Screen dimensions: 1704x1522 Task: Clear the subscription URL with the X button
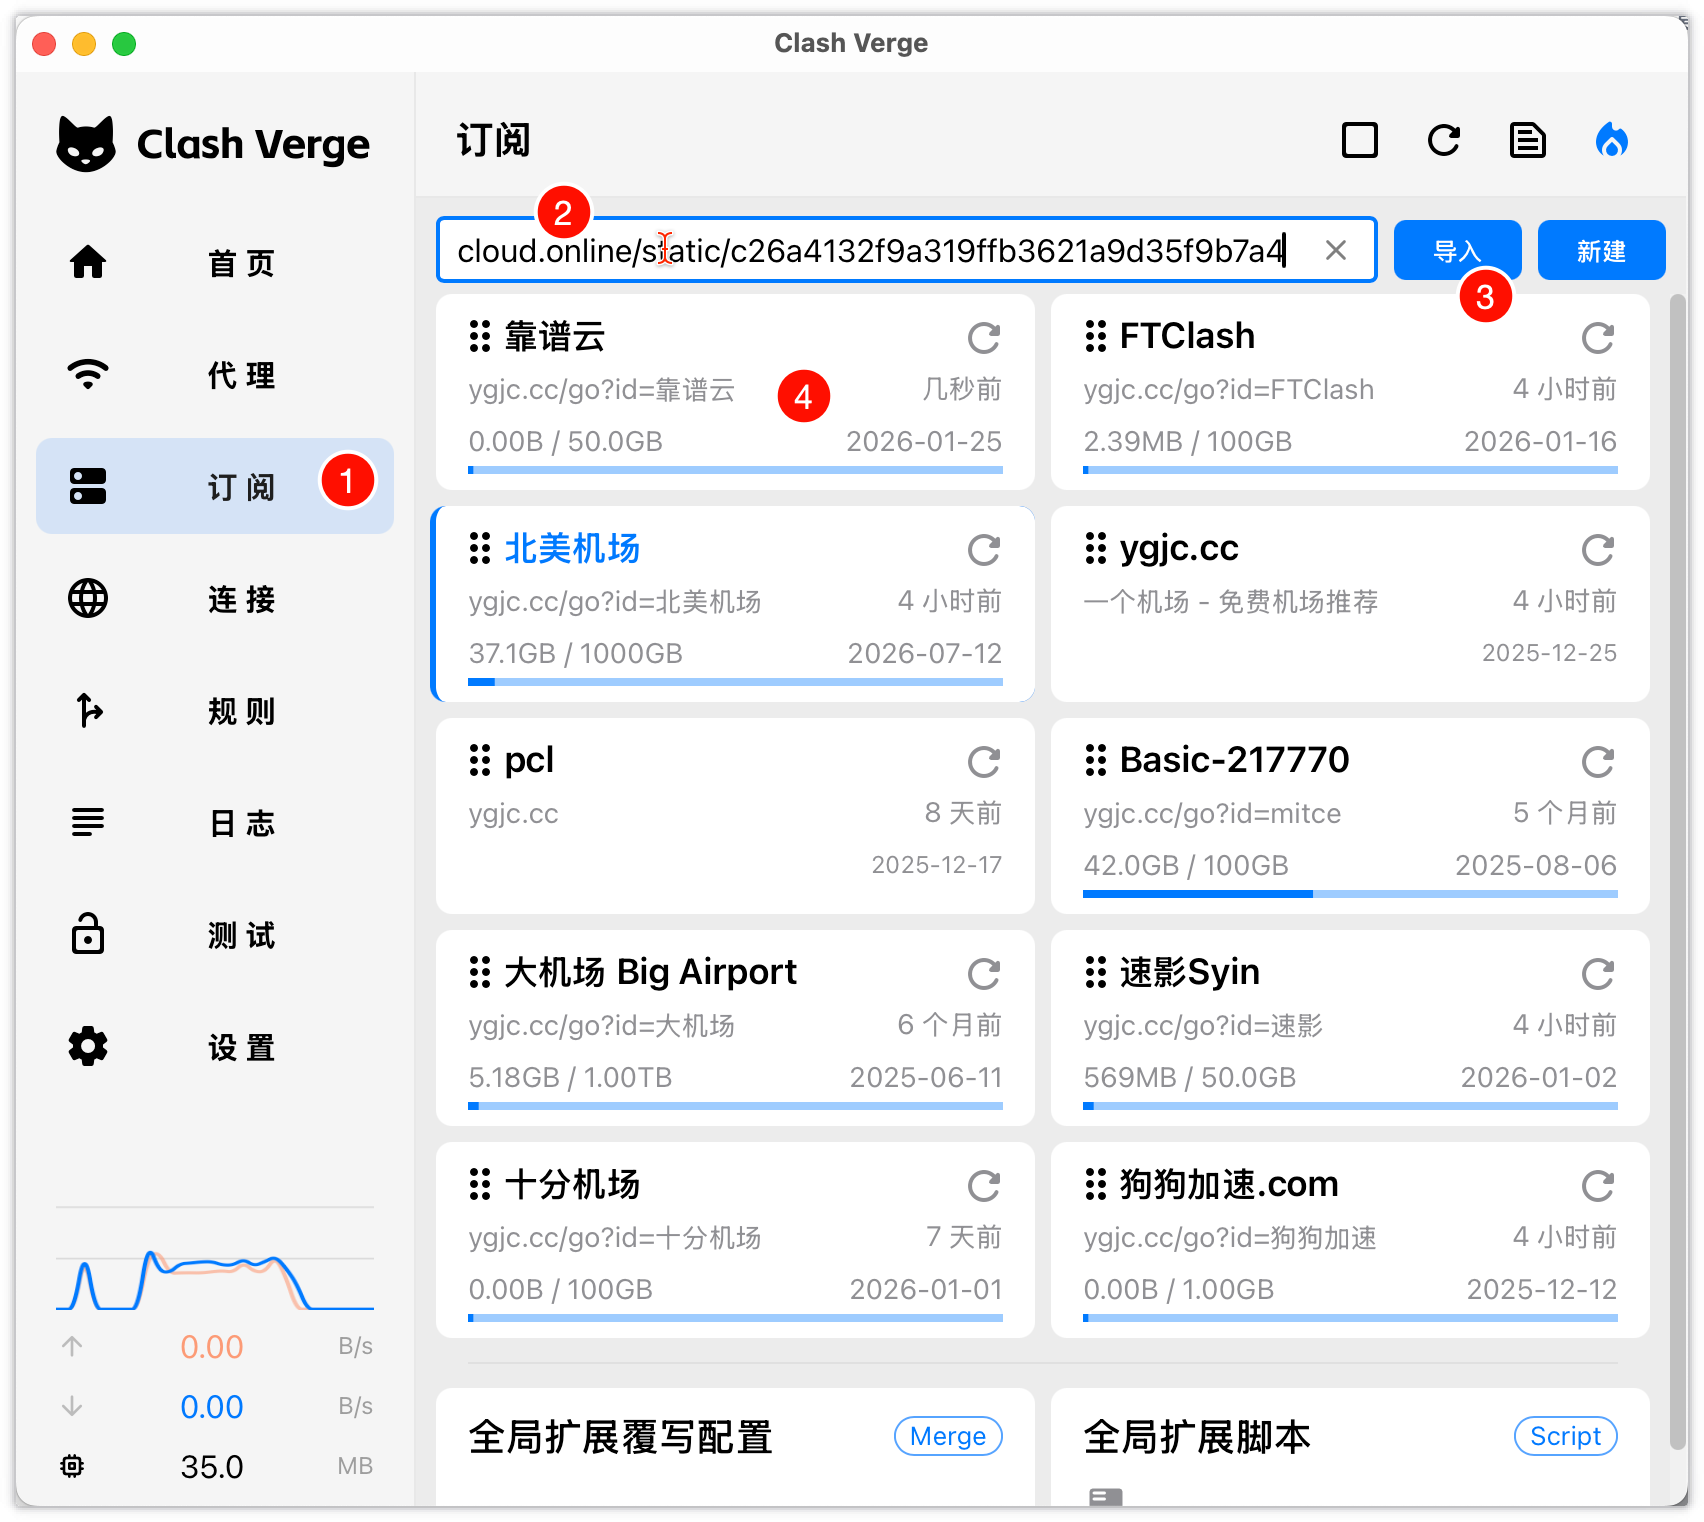(1337, 250)
